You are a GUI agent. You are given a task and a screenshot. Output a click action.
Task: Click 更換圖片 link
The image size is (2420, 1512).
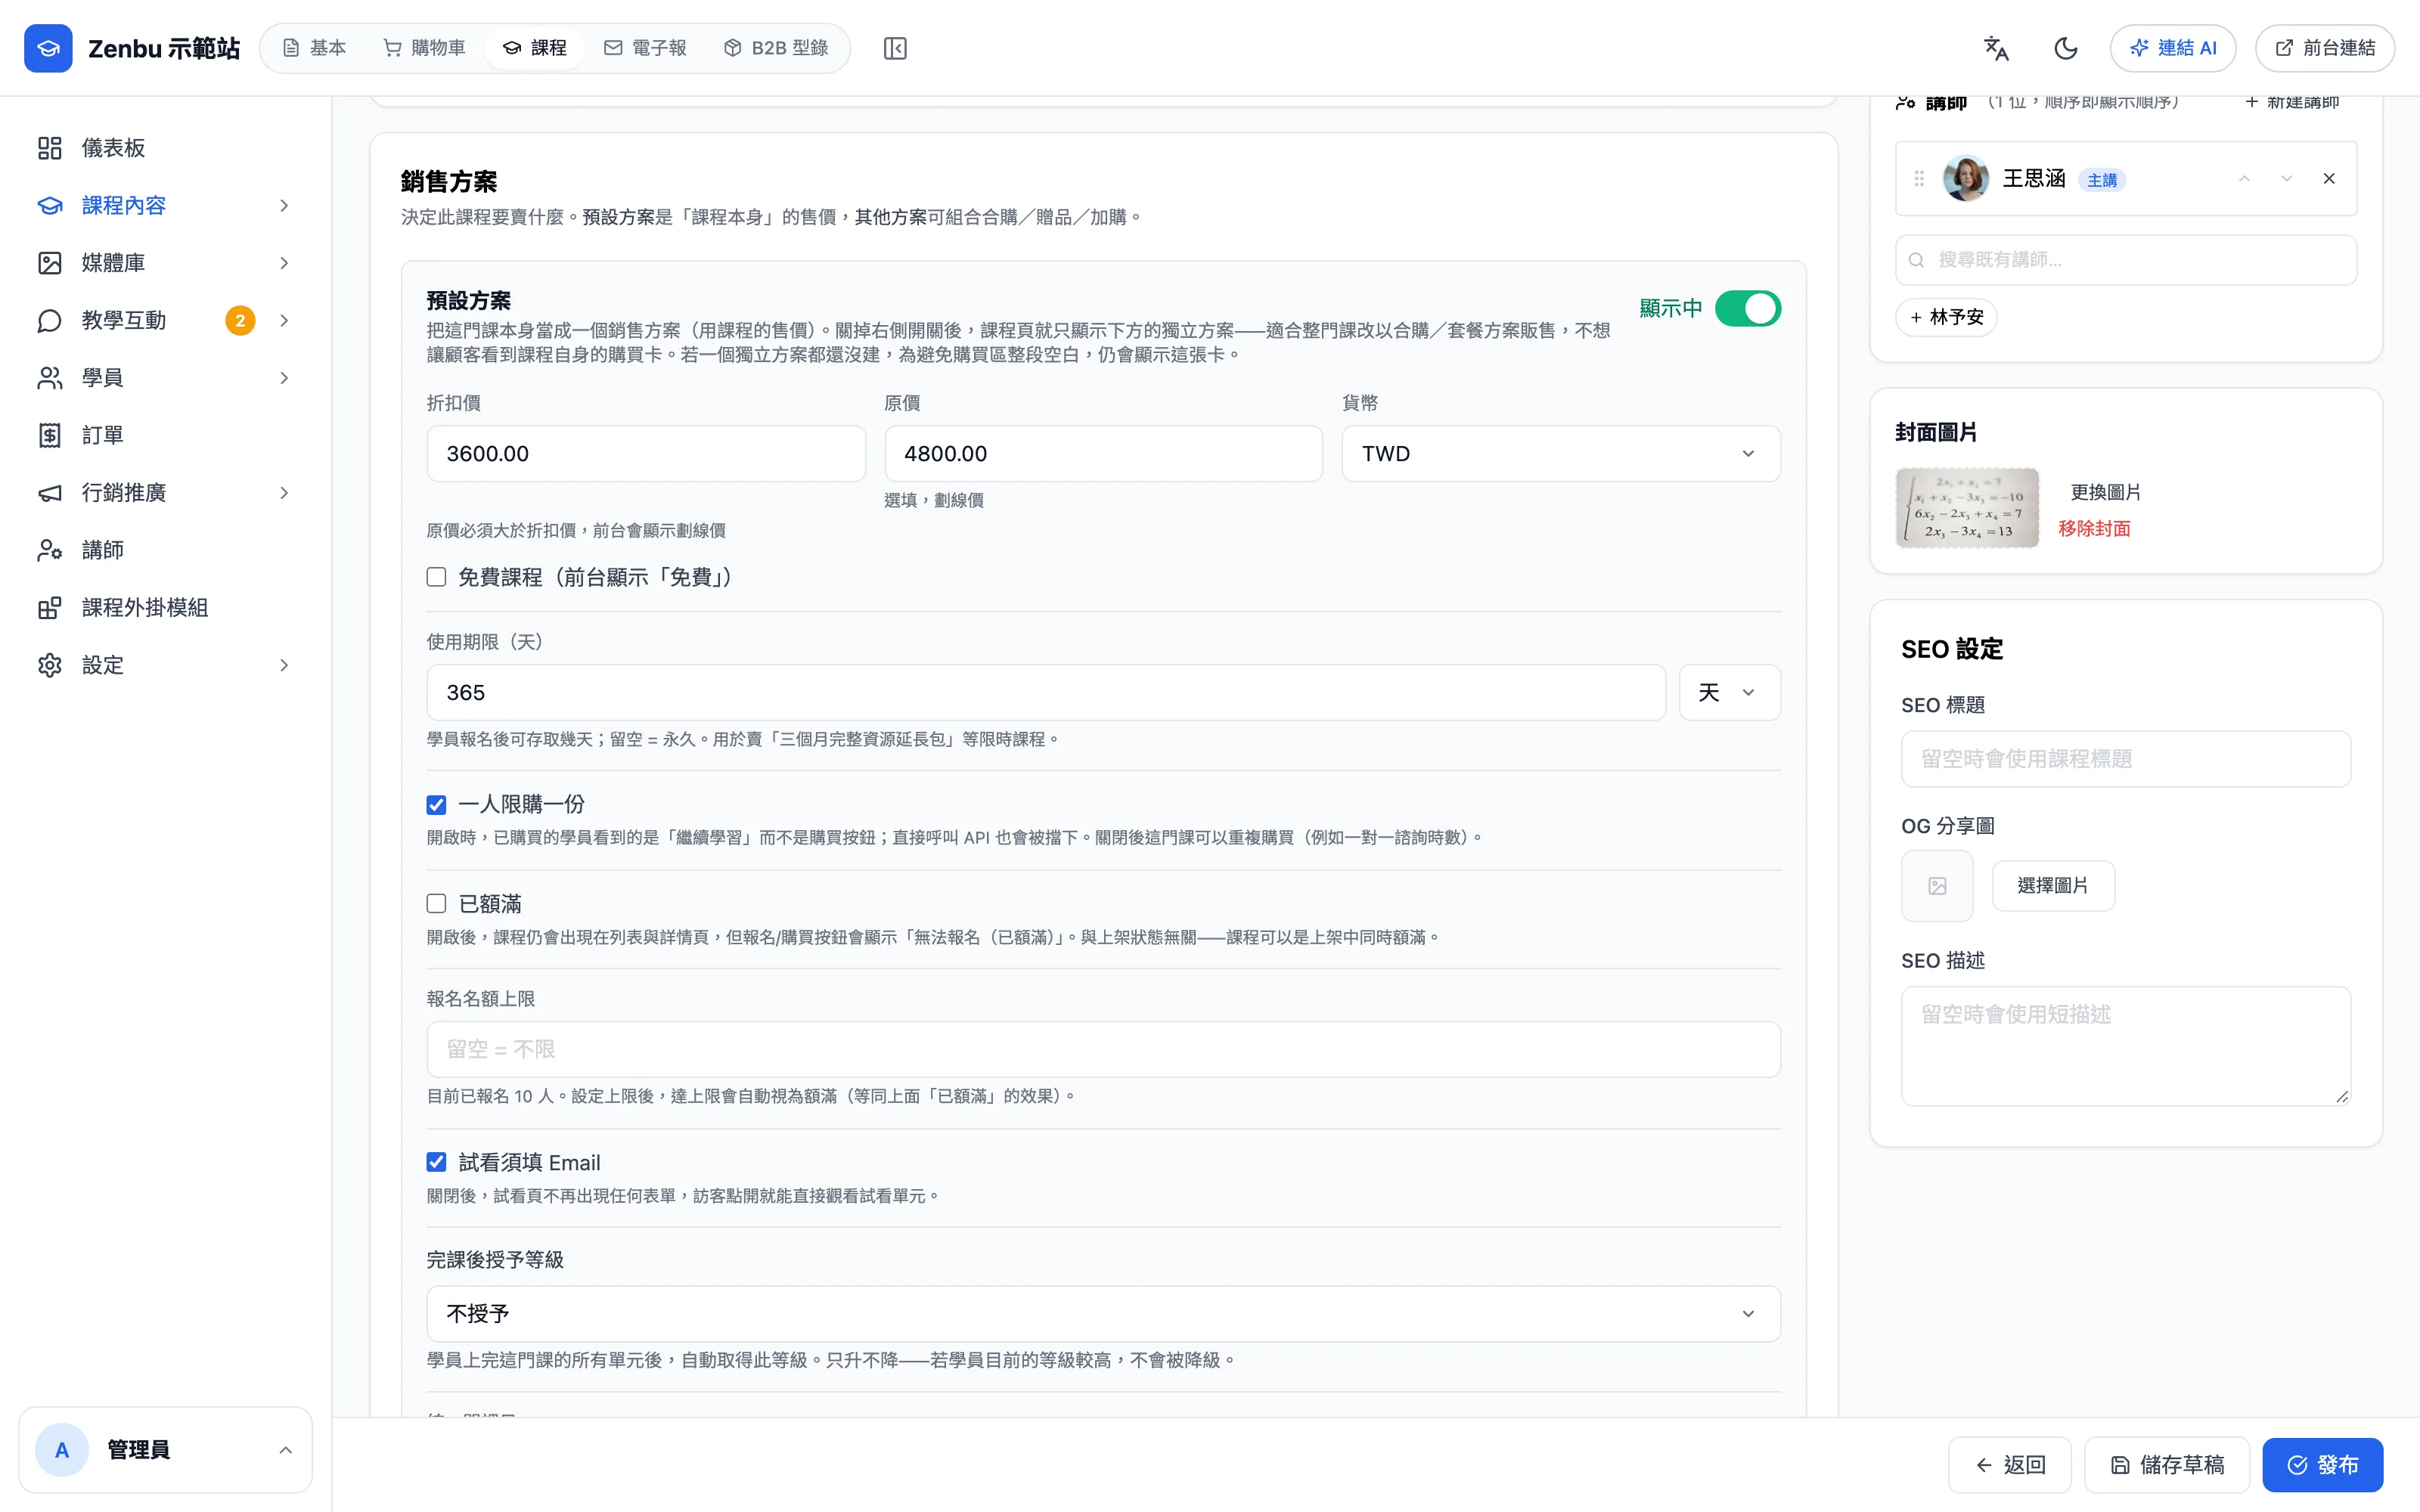click(2105, 492)
